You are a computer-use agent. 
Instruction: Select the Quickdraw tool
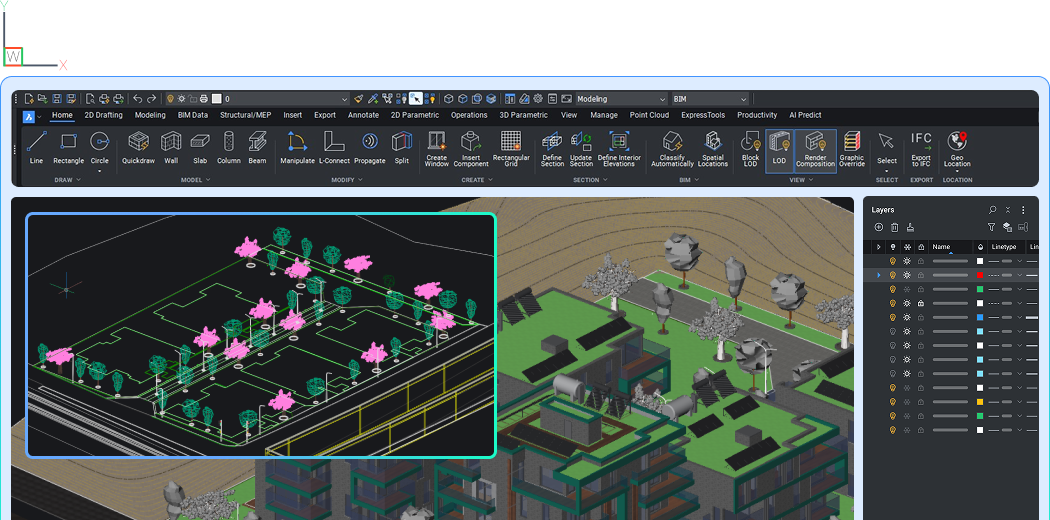click(138, 147)
